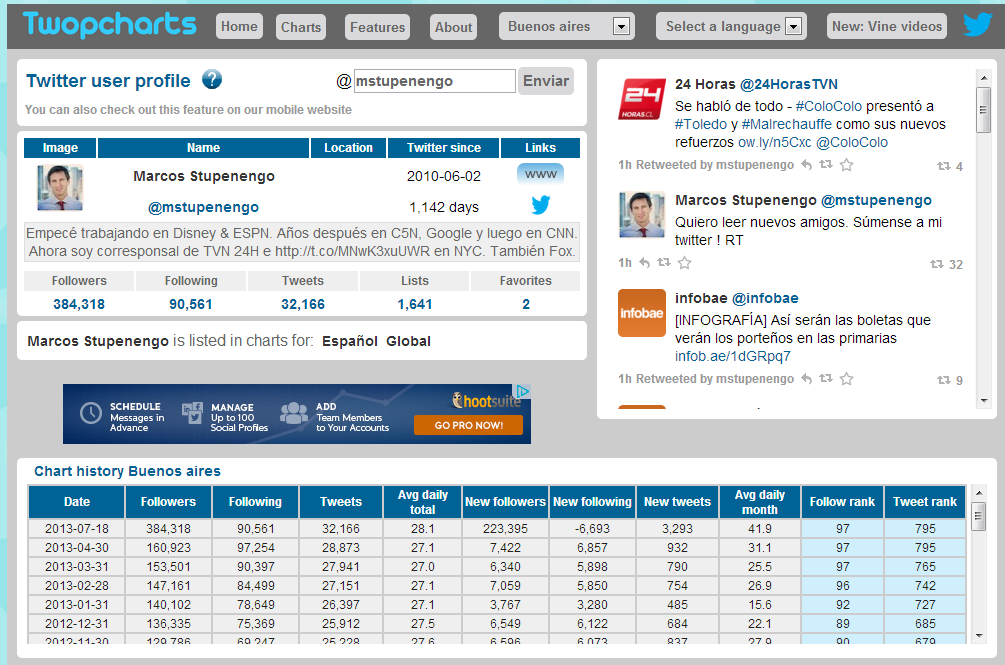Screen dimensions: 1005x665
Task: Click the New followers column header
Action: coord(505,502)
